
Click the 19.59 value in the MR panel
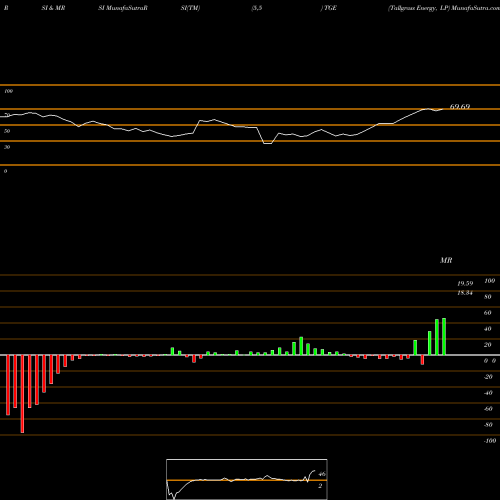(x=465, y=284)
